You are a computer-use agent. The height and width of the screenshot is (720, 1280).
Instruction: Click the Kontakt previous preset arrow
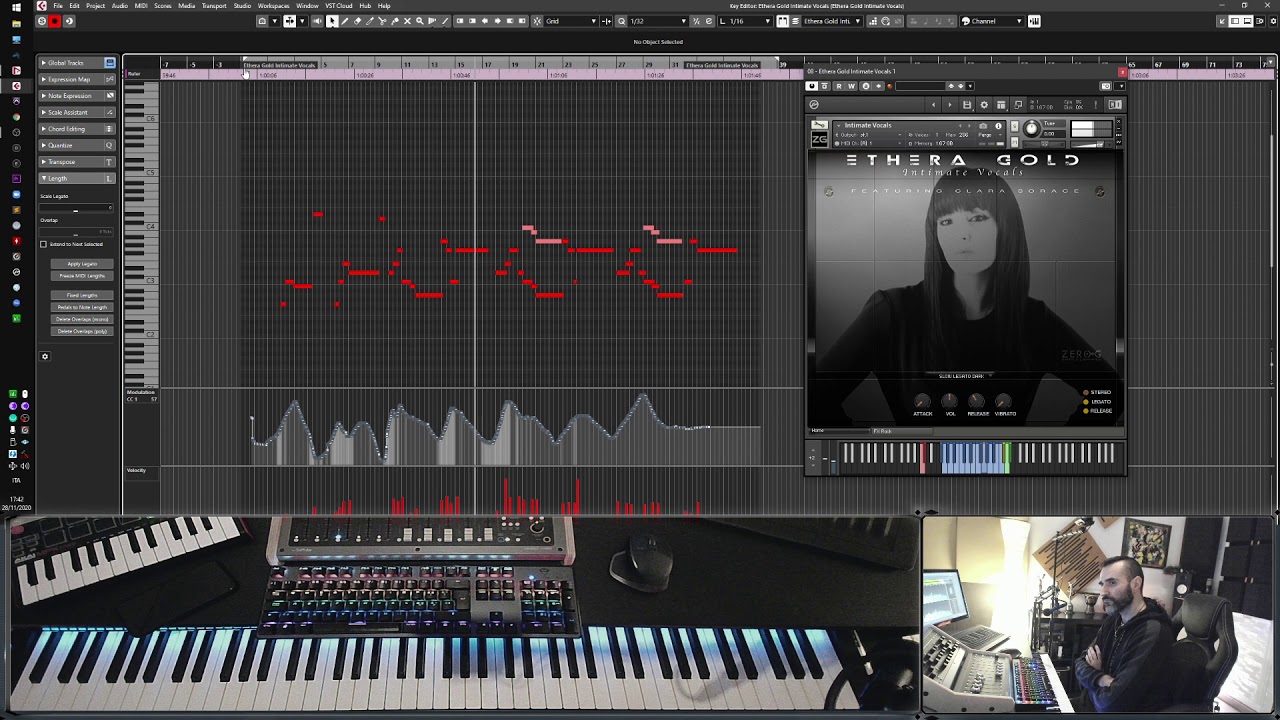933,105
